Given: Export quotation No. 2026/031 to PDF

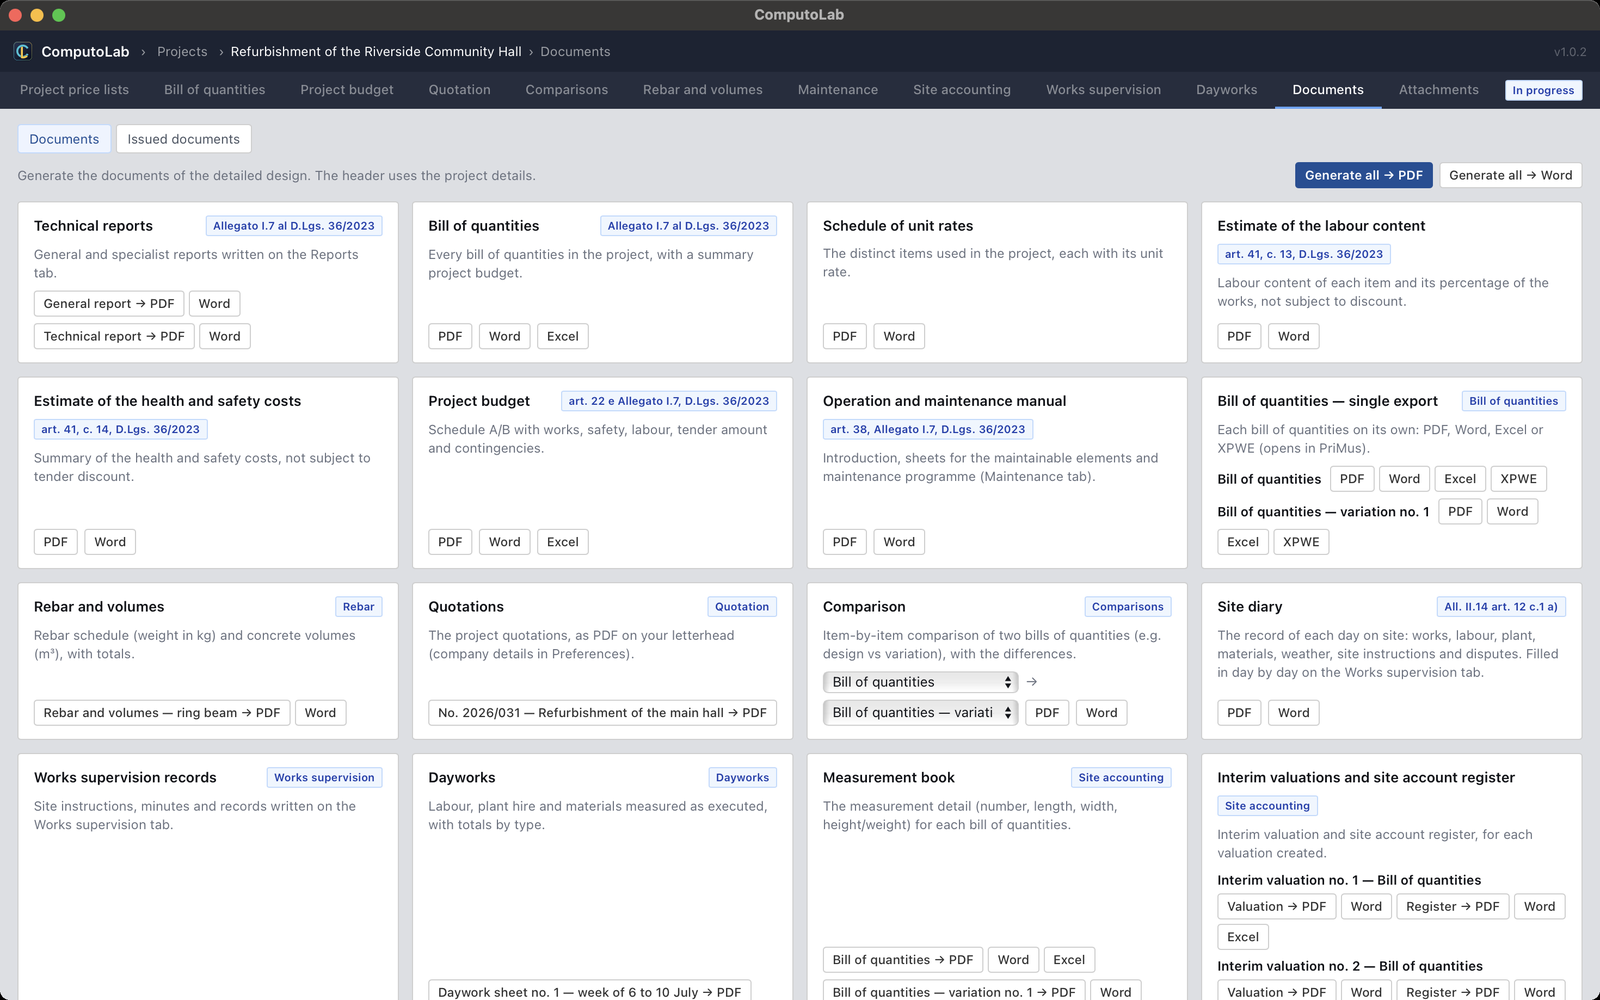Looking at the screenshot, I should (x=603, y=713).
